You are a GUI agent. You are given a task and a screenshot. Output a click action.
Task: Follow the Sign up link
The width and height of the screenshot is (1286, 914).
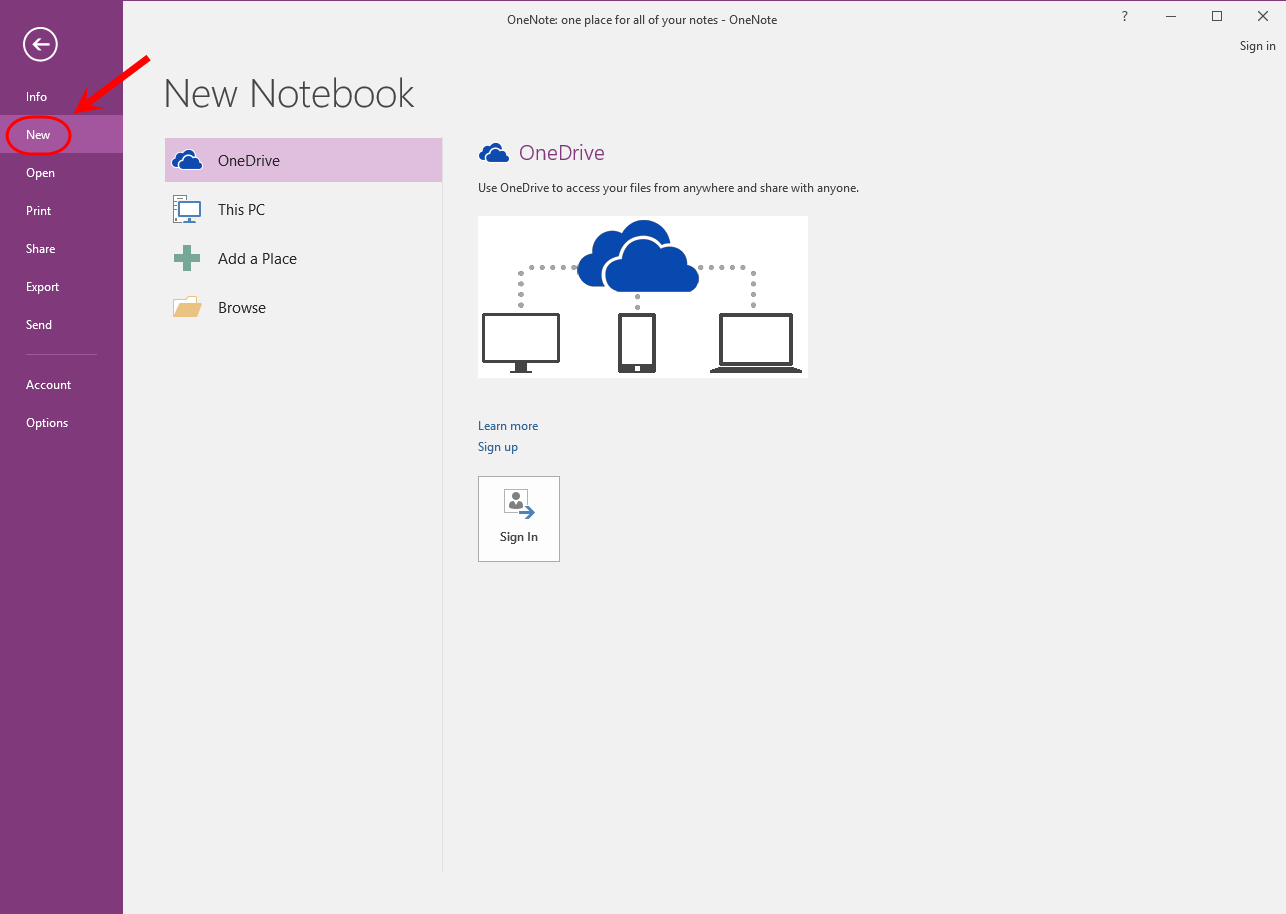(498, 447)
